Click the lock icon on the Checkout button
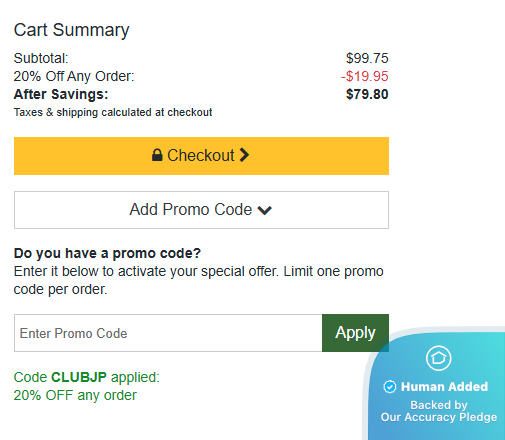505x440 pixels. (157, 155)
